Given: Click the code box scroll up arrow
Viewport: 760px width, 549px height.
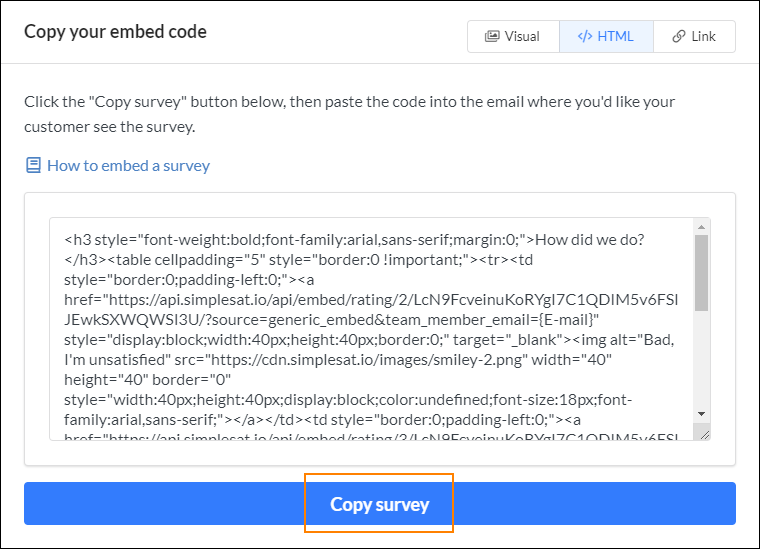Looking at the screenshot, I should [701, 226].
